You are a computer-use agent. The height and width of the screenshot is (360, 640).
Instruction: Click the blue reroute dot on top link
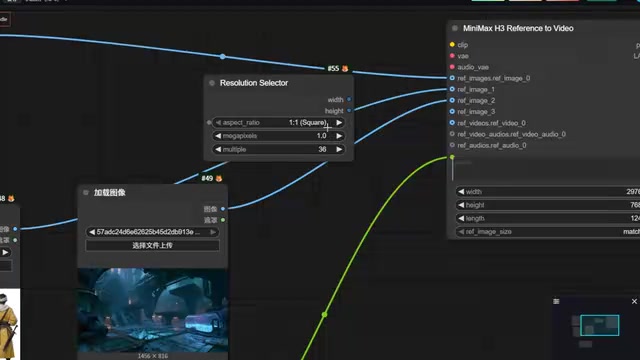tap(222, 56)
